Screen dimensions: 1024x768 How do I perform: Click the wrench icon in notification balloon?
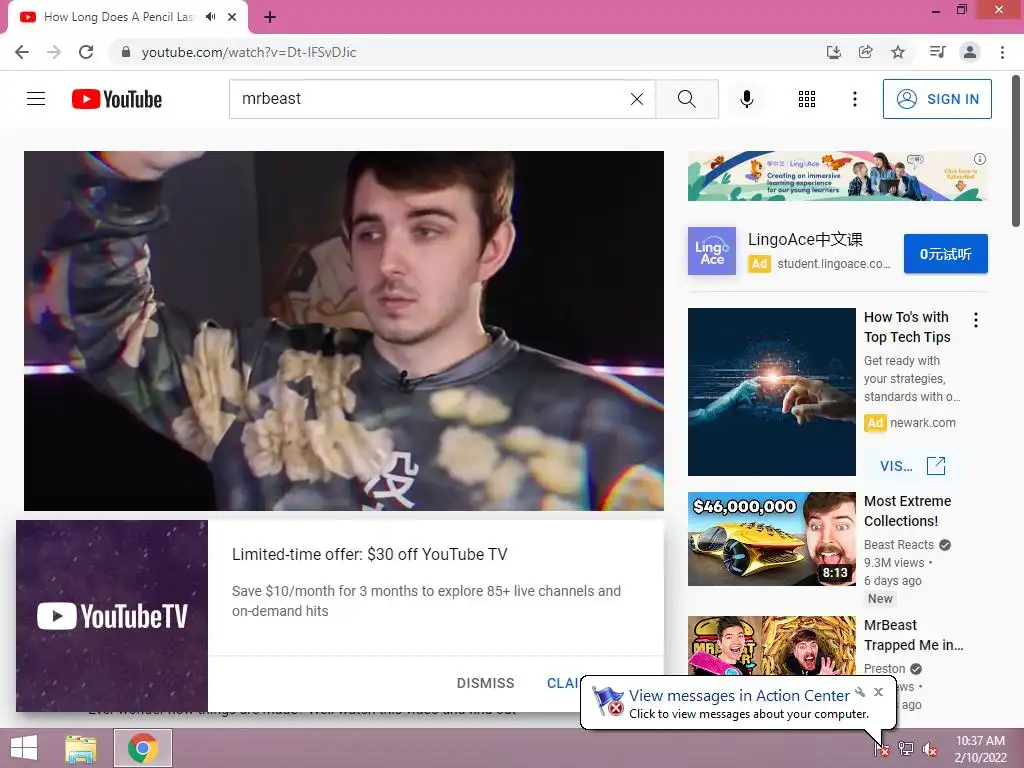coord(860,692)
